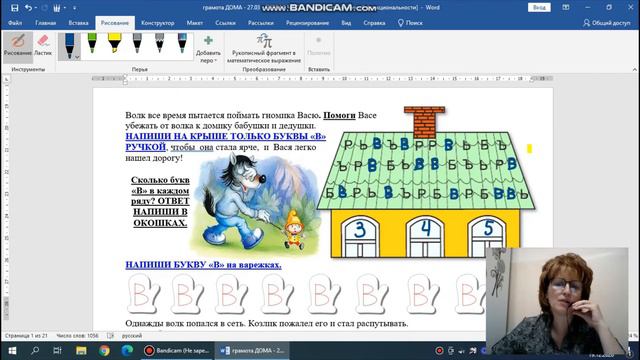The width and height of the screenshot is (640, 360).
Task: Choose the green marker pen
Action: coord(92,43)
